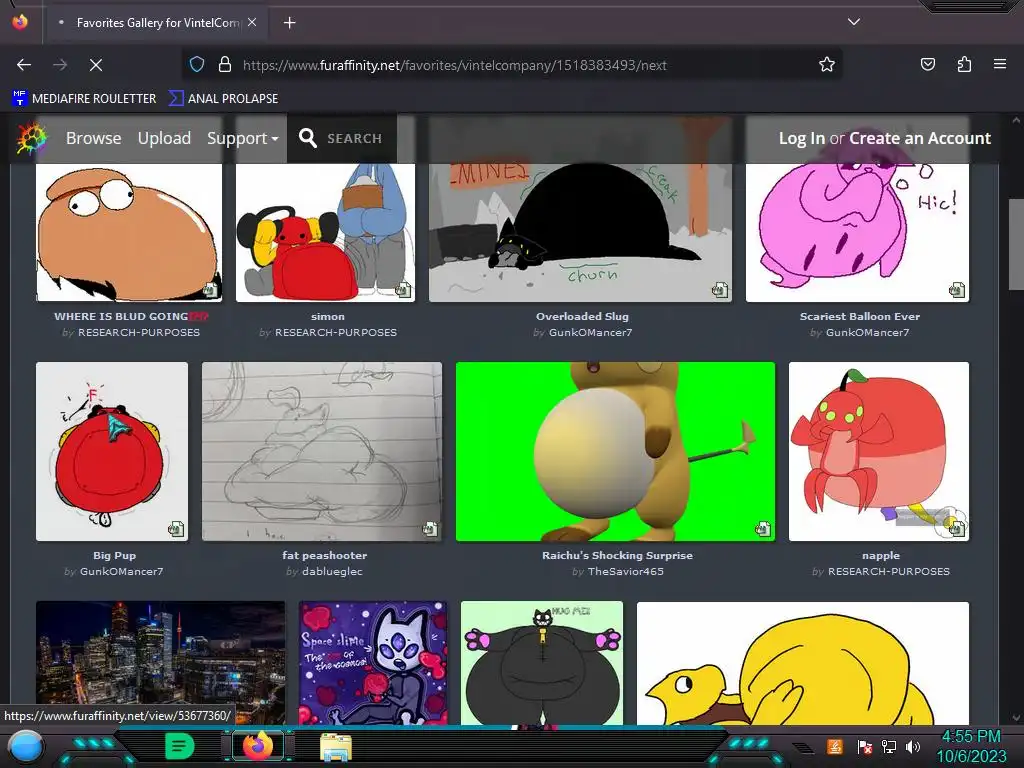Click the Raichu's Shocking Surprise title link

(x=617, y=555)
